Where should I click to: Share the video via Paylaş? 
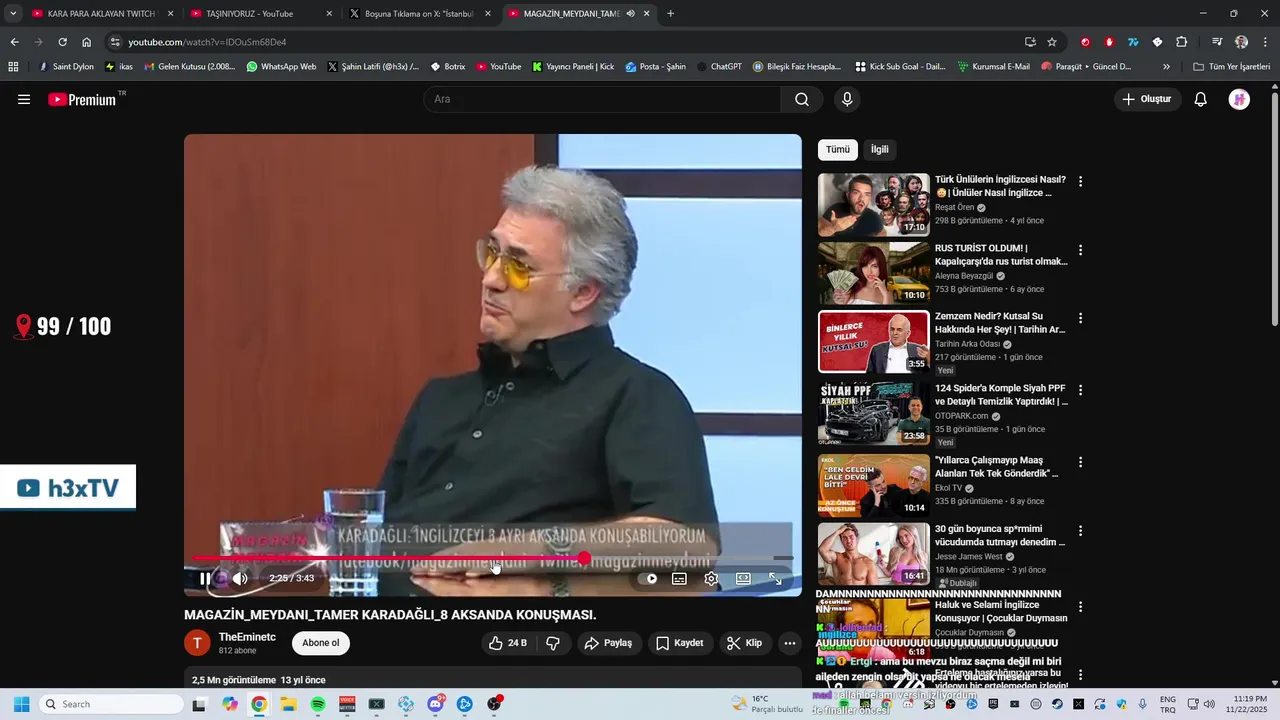(608, 643)
